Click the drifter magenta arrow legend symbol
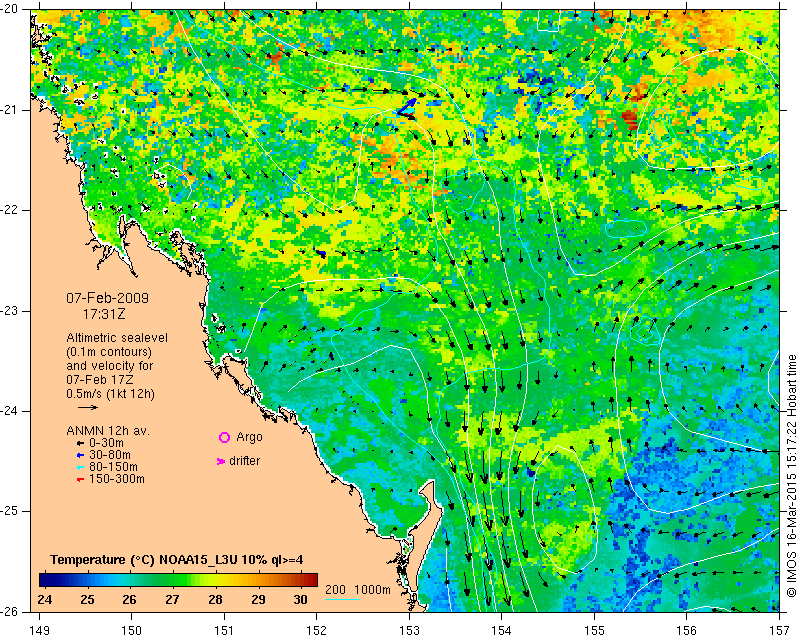Screen dimensions: 800x640 pyautogui.click(x=221, y=461)
